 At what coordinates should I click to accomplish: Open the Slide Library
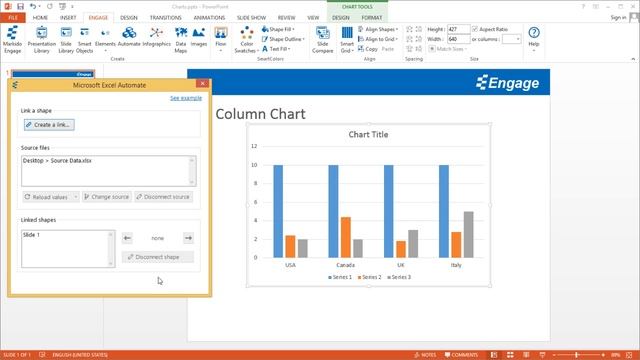(x=66, y=40)
